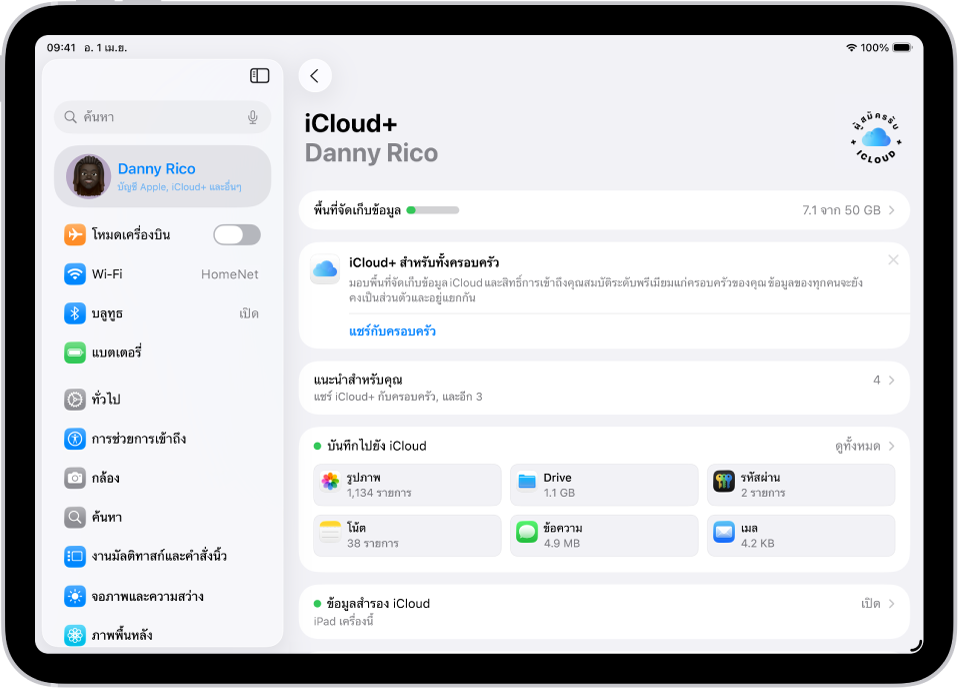Screen dimensions: 963x689
Task: Open รหัสผ่าน (Passwords) iCloud settings
Action: coord(800,484)
